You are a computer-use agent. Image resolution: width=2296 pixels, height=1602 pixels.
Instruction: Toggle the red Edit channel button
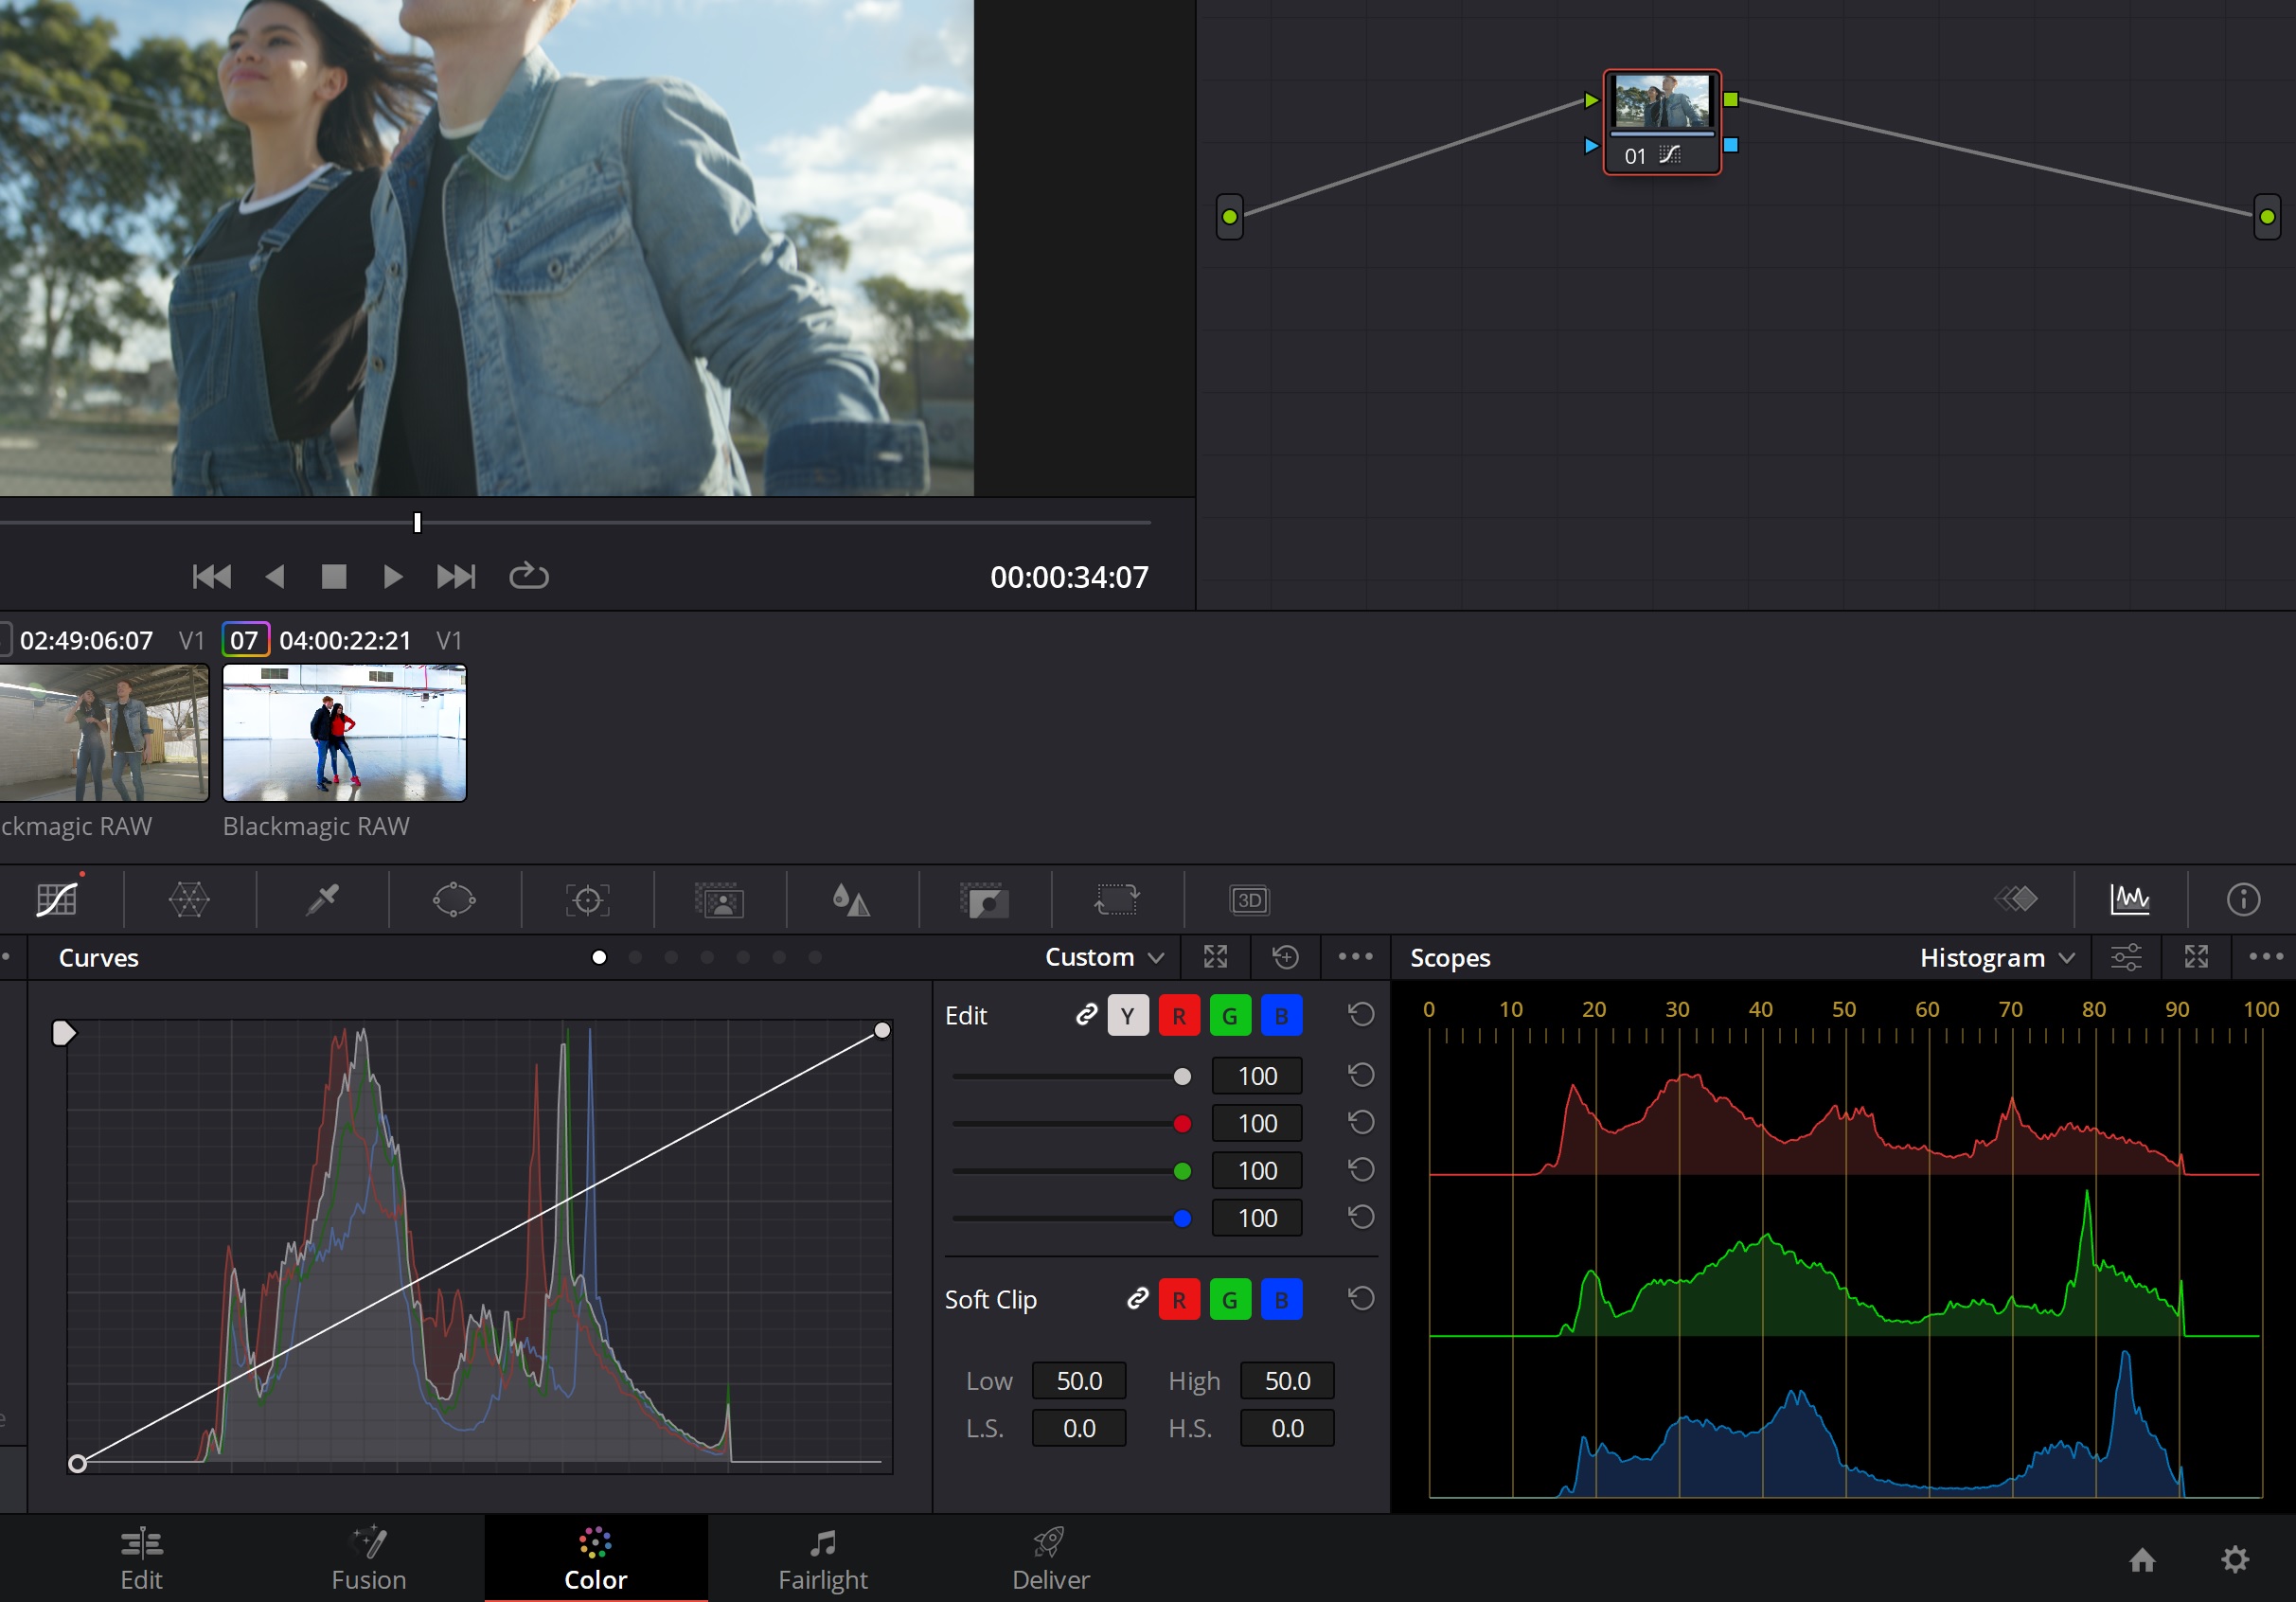click(x=1179, y=1016)
